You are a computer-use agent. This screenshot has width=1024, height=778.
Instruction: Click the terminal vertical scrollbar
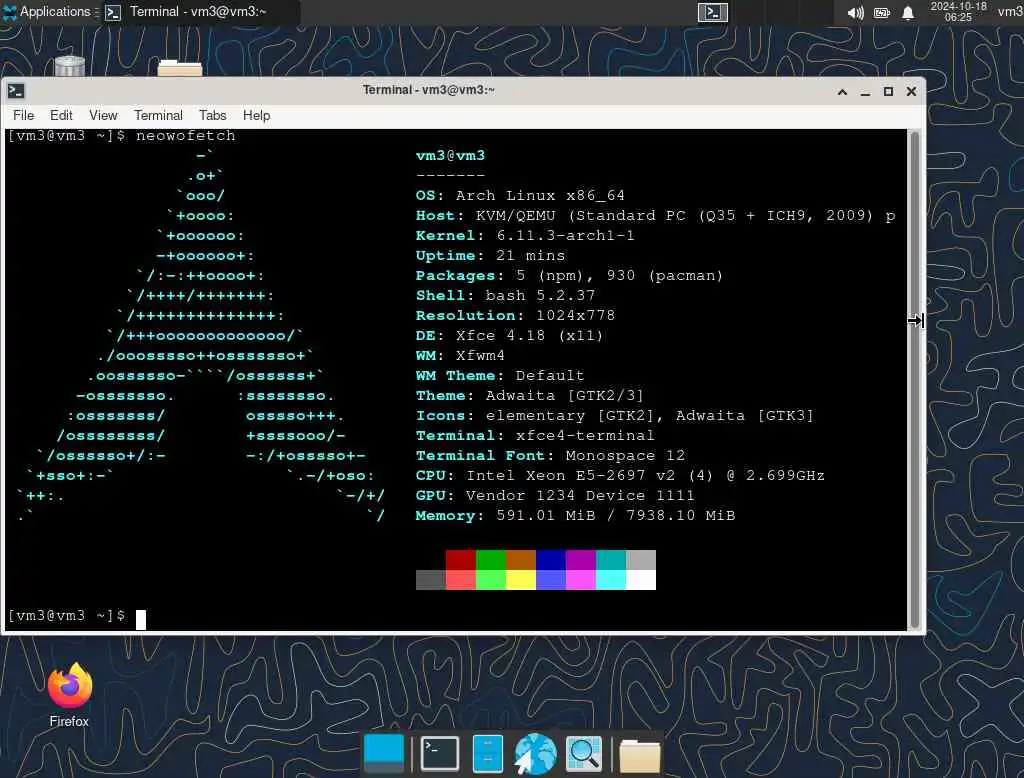[914, 380]
